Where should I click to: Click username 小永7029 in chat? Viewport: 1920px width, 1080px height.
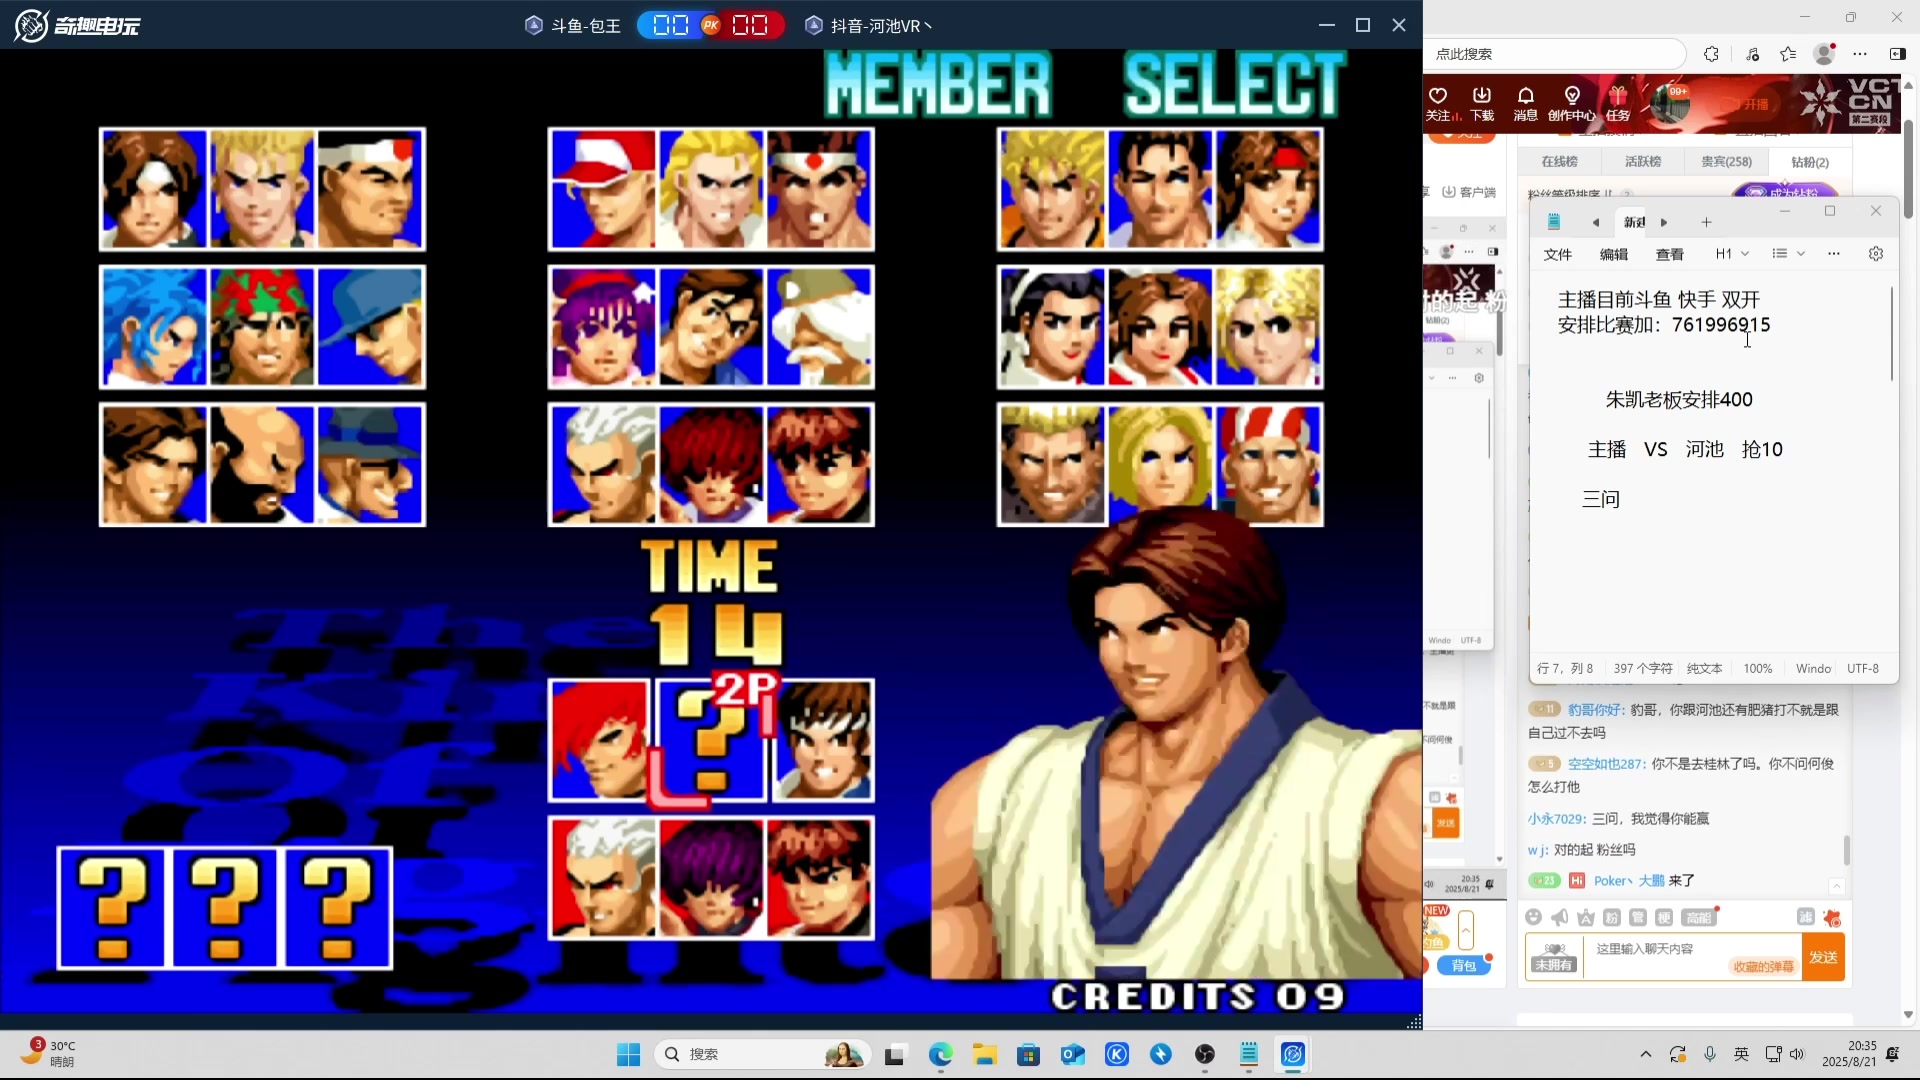[x=1557, y=819]
